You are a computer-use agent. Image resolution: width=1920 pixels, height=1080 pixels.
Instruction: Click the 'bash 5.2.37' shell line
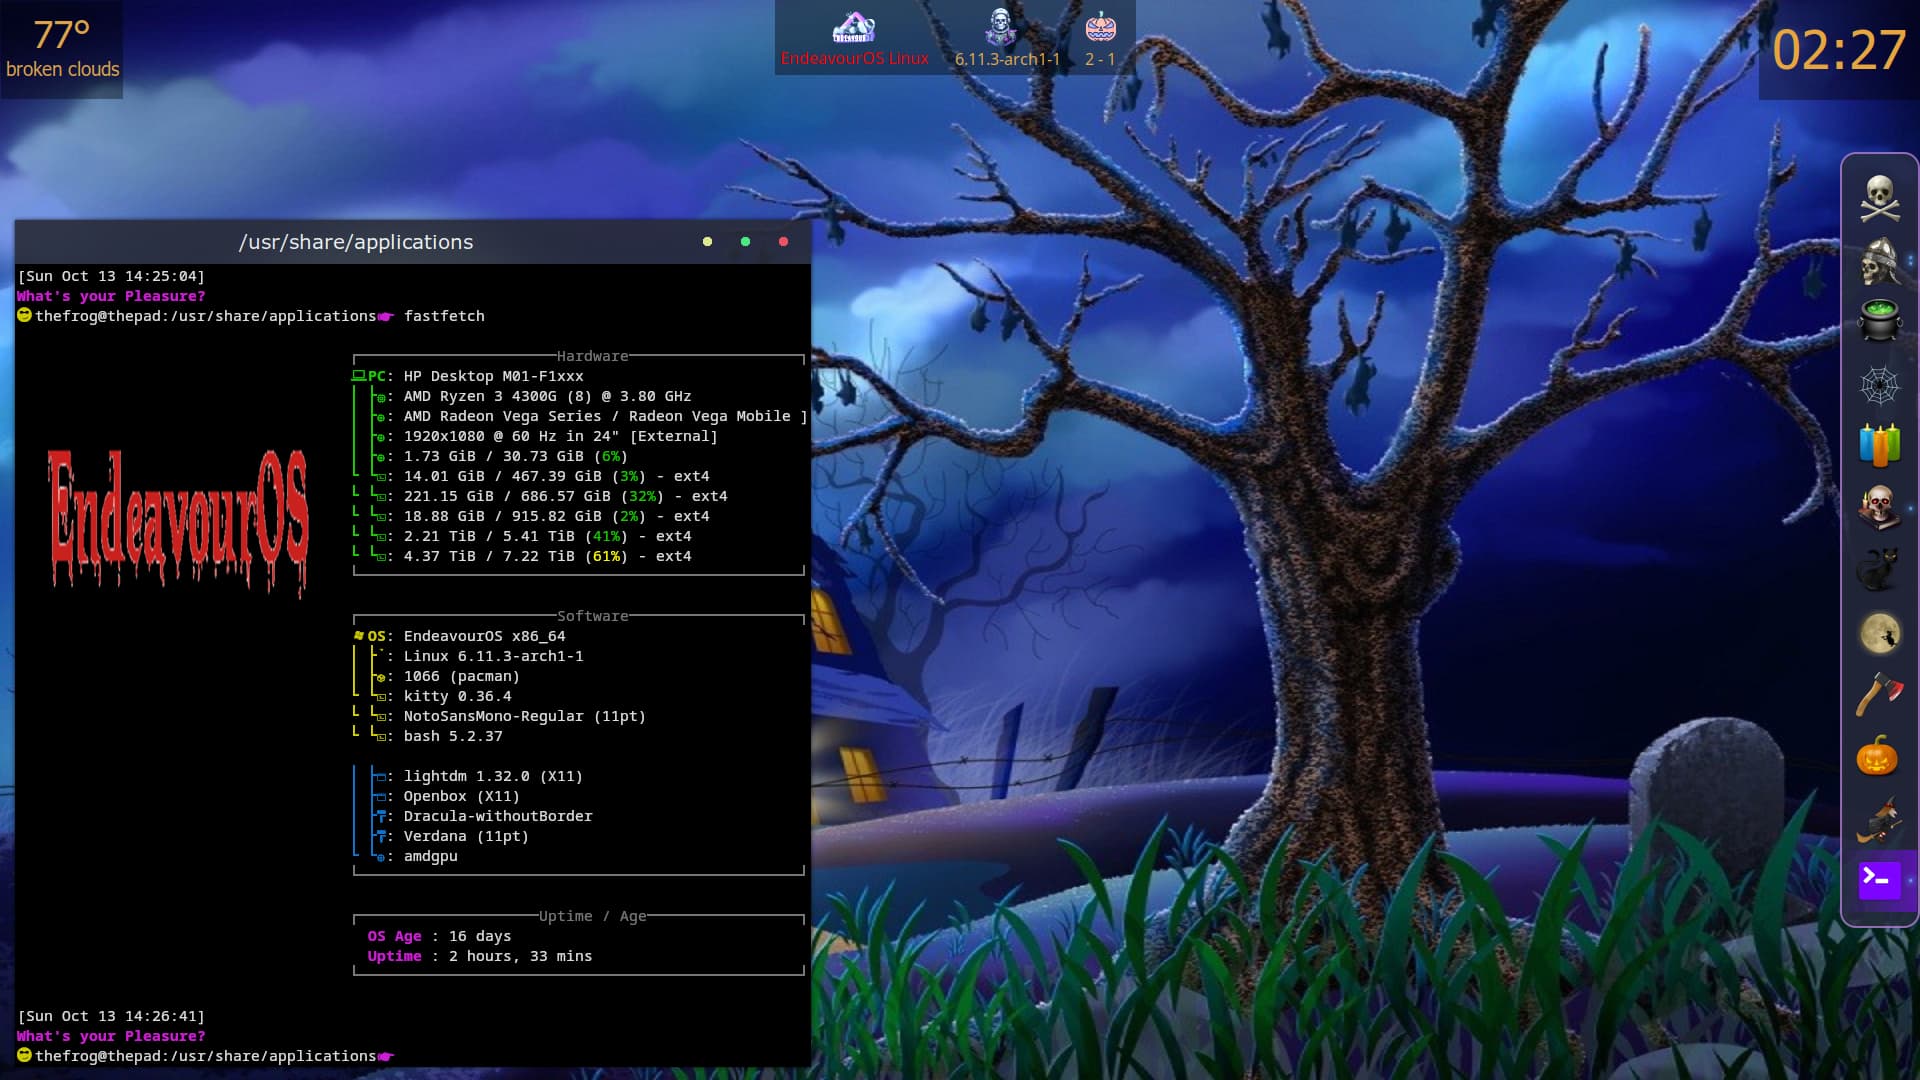(453, 736)
